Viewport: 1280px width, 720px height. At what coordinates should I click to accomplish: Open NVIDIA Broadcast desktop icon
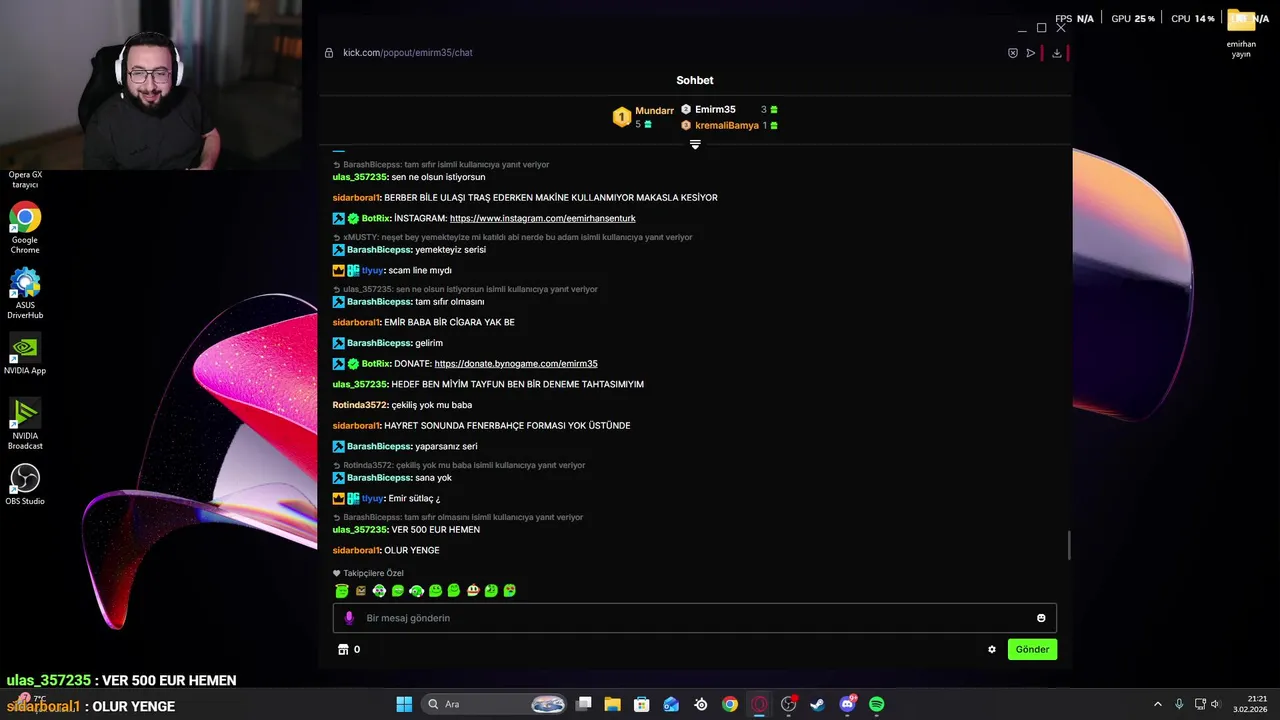click(25, 423)
